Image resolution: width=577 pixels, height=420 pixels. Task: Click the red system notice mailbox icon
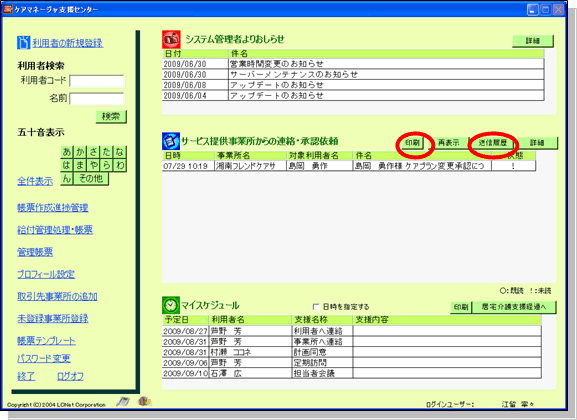171,39
